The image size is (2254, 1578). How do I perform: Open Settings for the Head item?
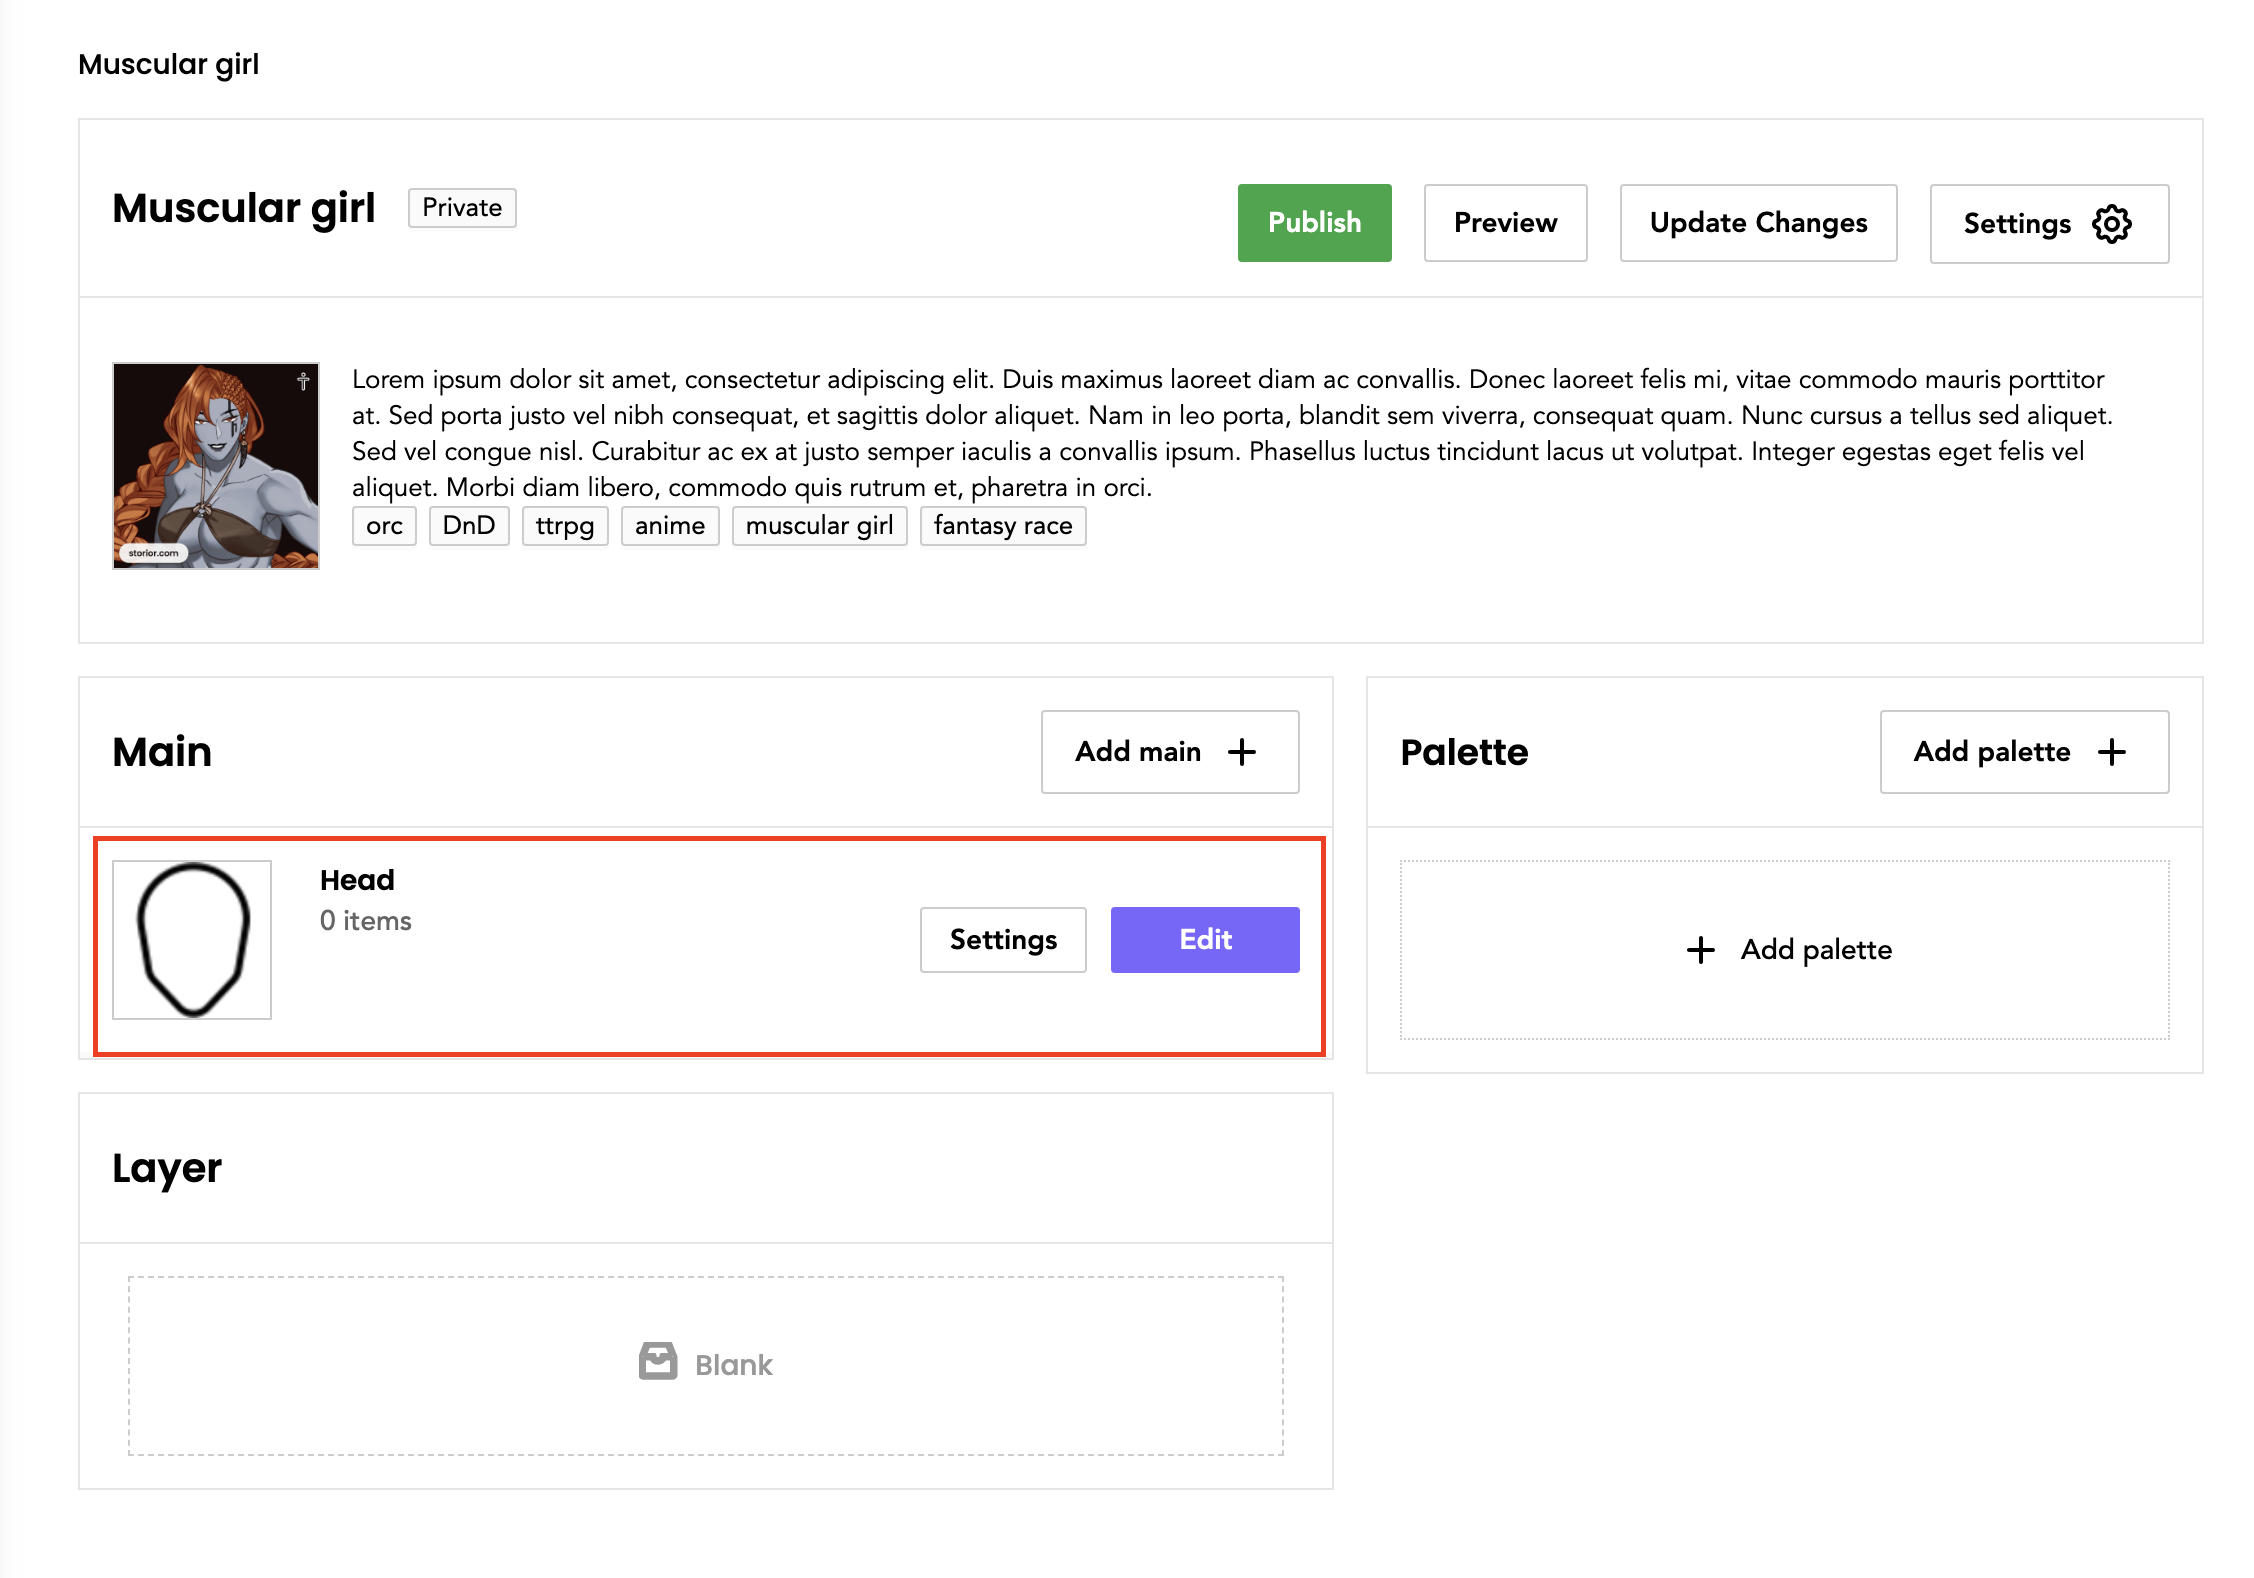click(1003, 940)
